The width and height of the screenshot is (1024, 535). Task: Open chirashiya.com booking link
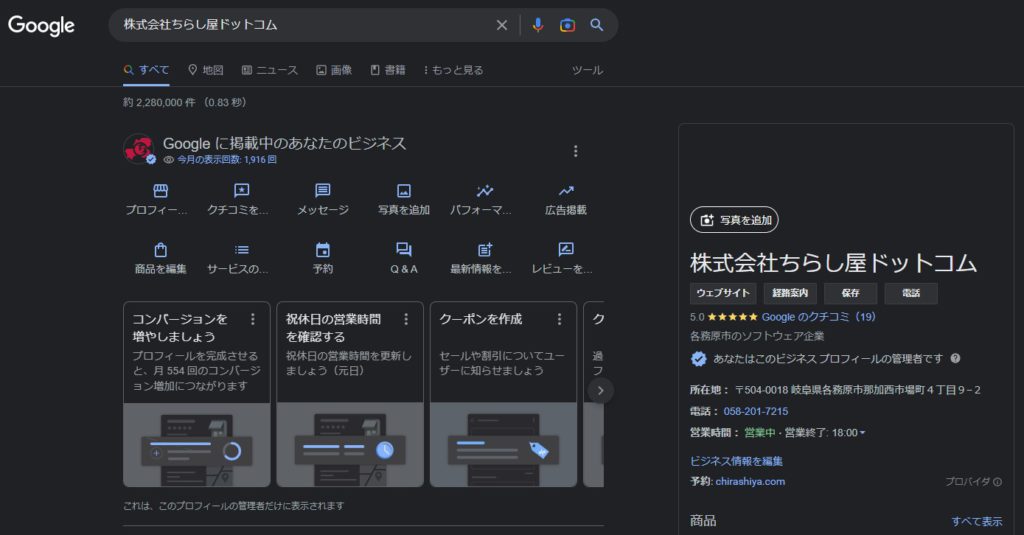click(750, 481)
